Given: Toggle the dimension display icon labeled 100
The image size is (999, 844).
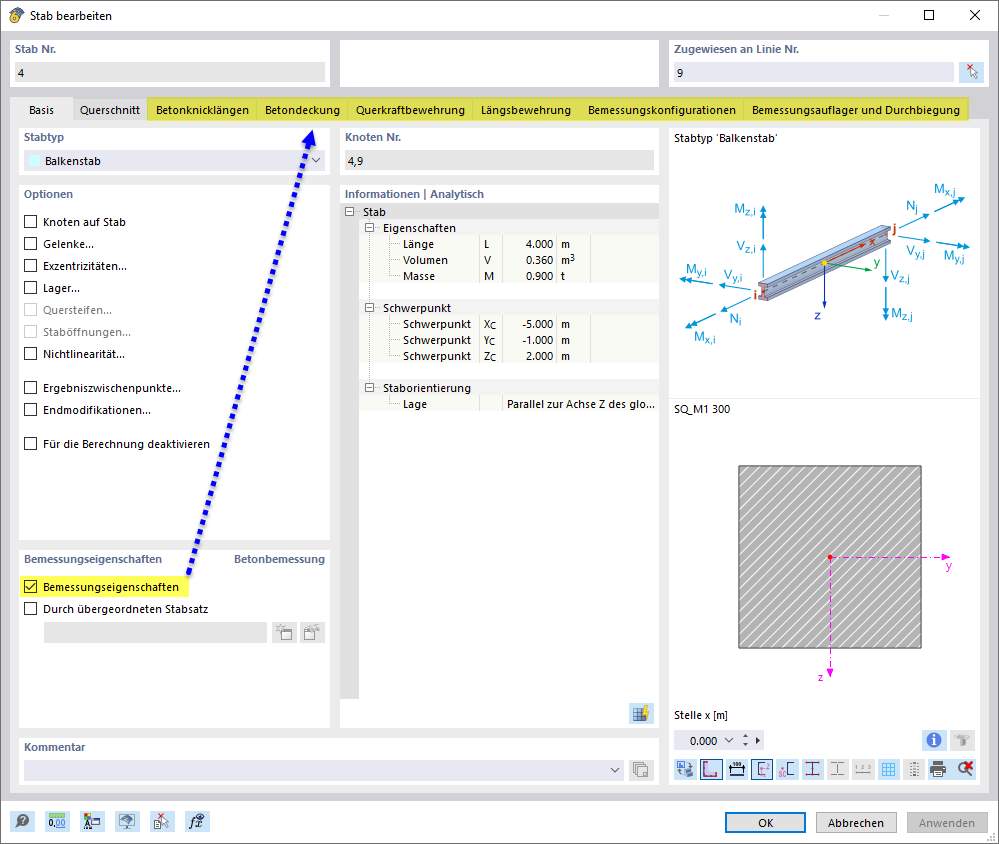Looking at the screenshot, I should tap(737, 769).
